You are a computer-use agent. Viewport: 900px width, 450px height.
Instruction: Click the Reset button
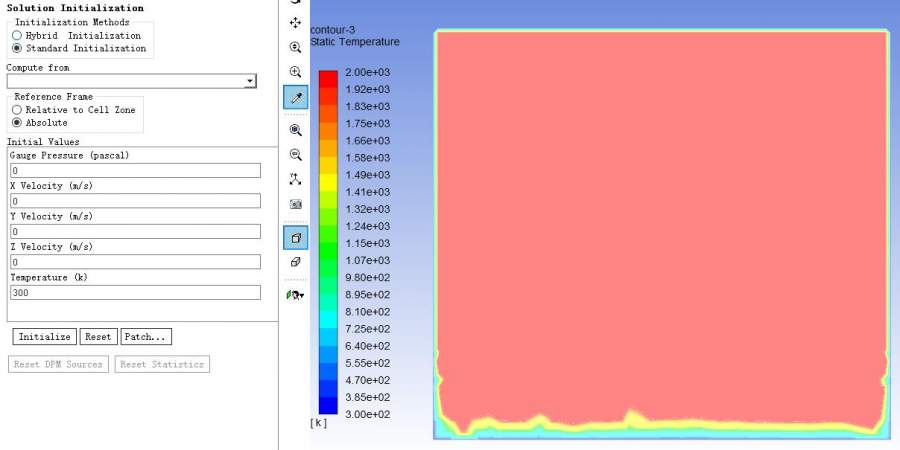[x=98, y=337]
